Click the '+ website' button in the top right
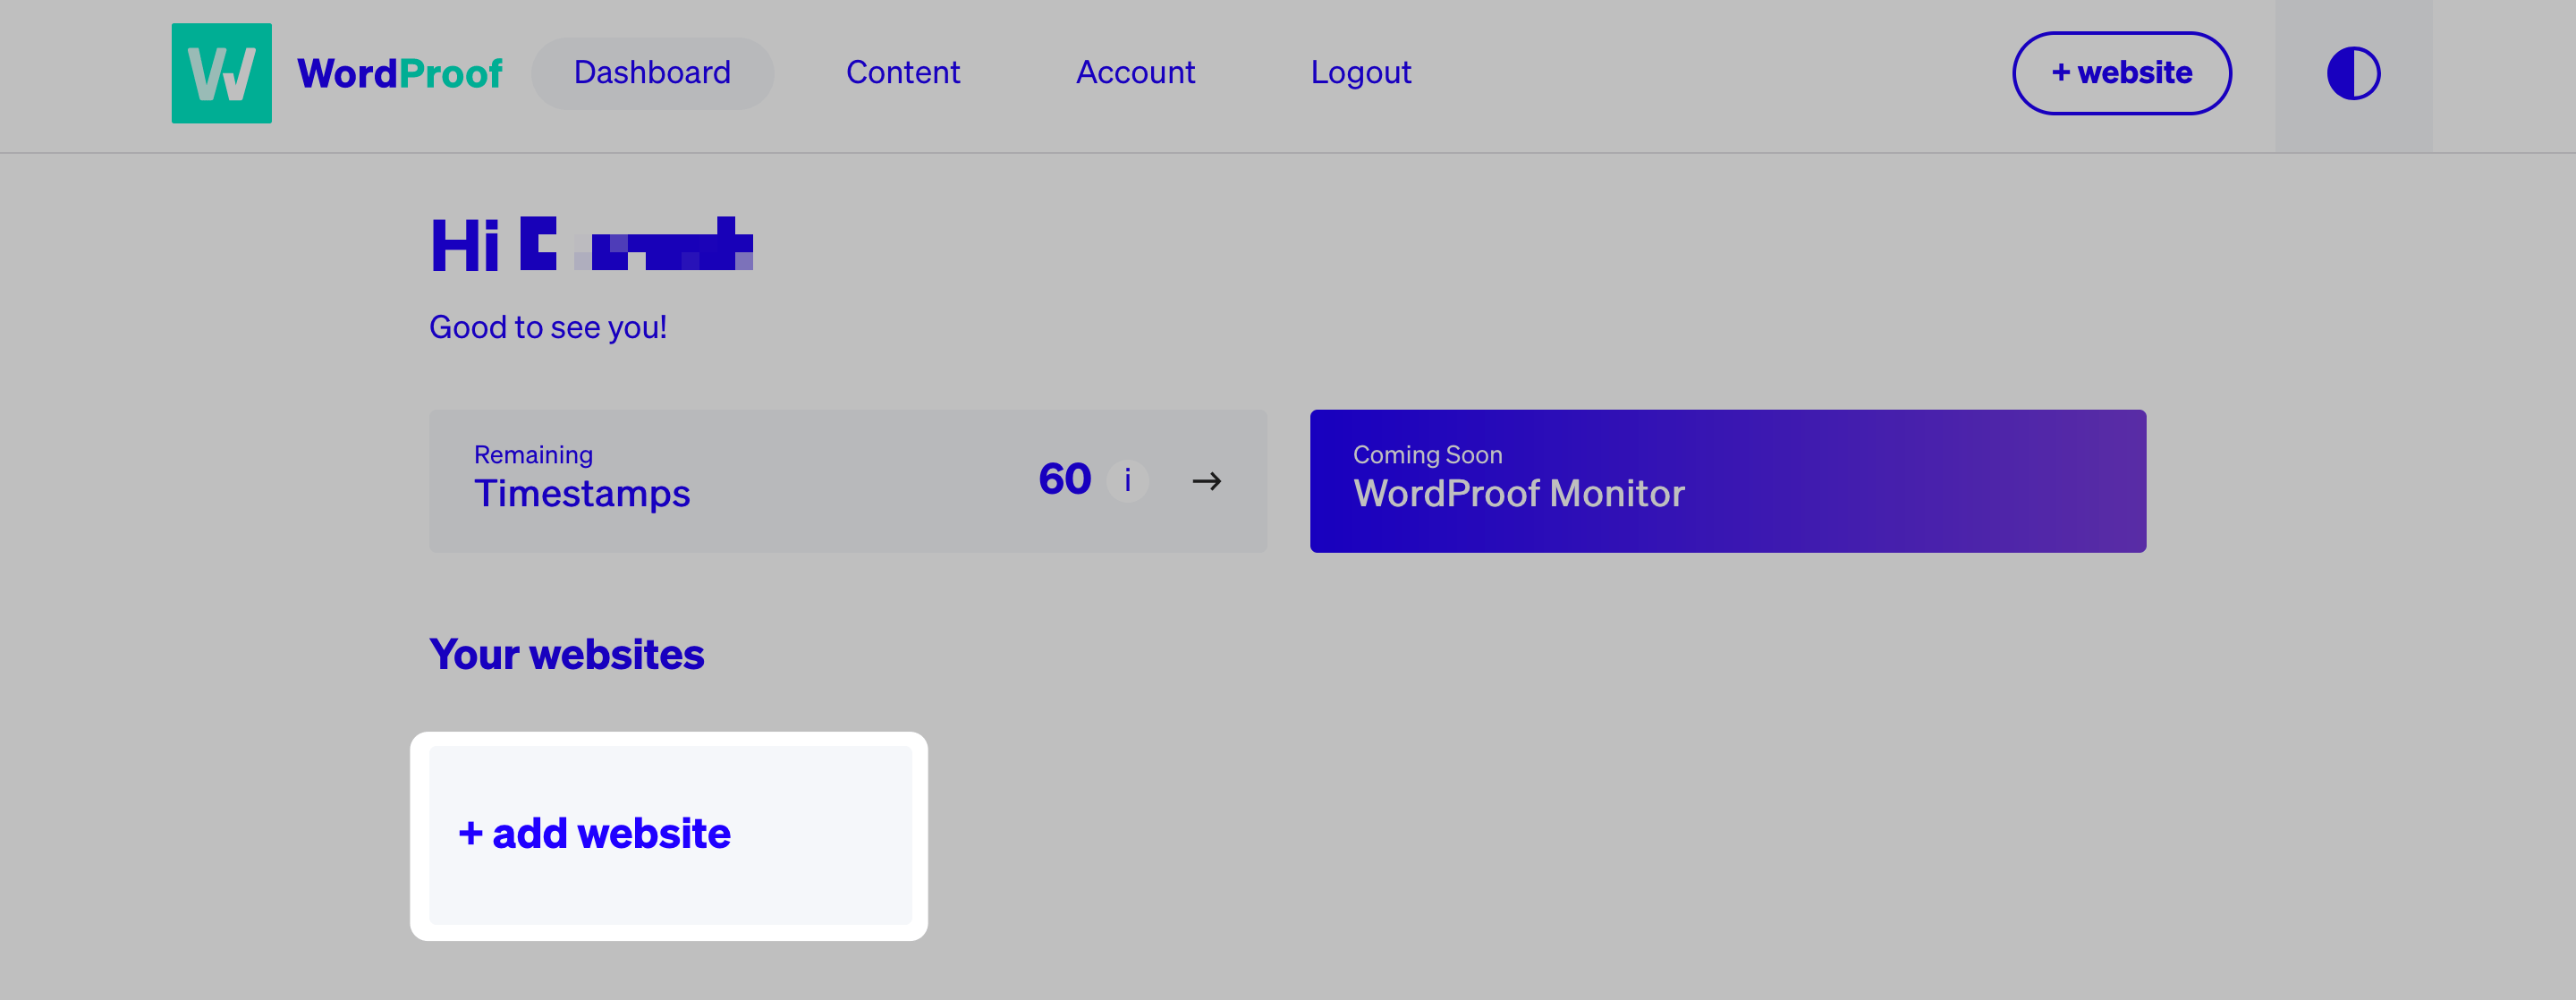This screenshot has height=1000, width=2576. [x=2121, y=72]
